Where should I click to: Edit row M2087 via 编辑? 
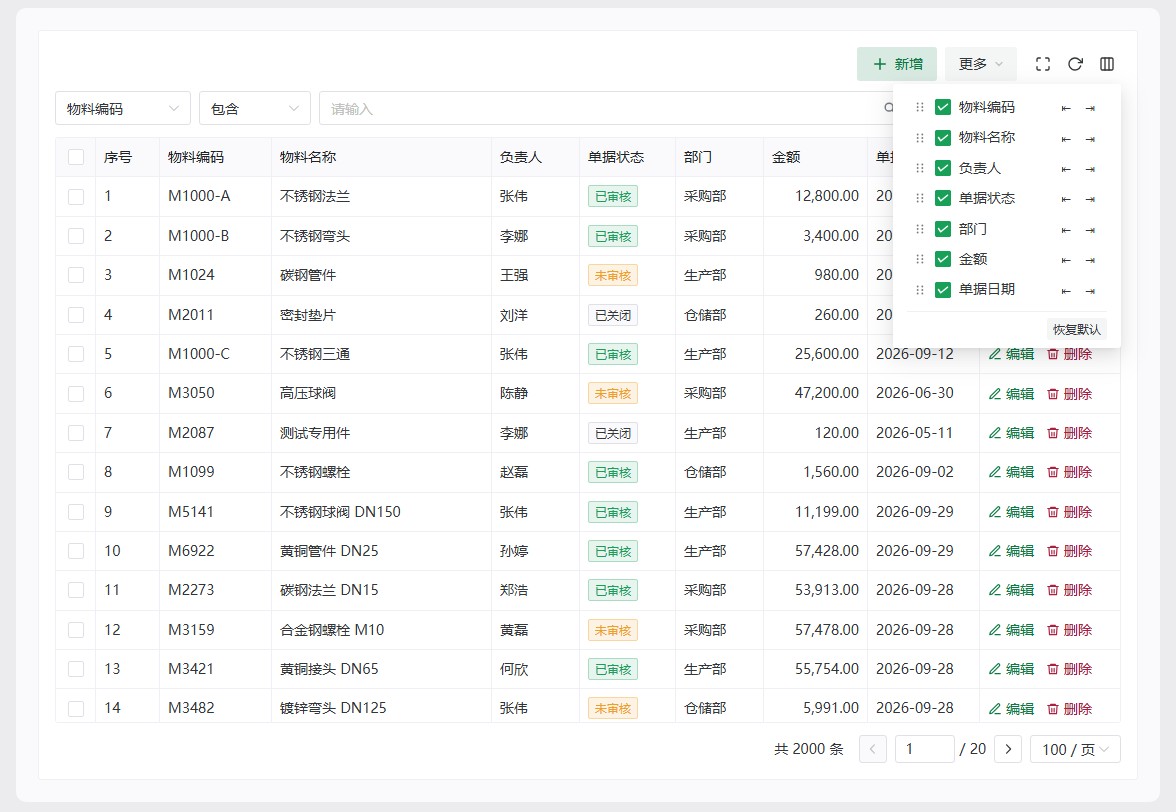pos(1011,433)
